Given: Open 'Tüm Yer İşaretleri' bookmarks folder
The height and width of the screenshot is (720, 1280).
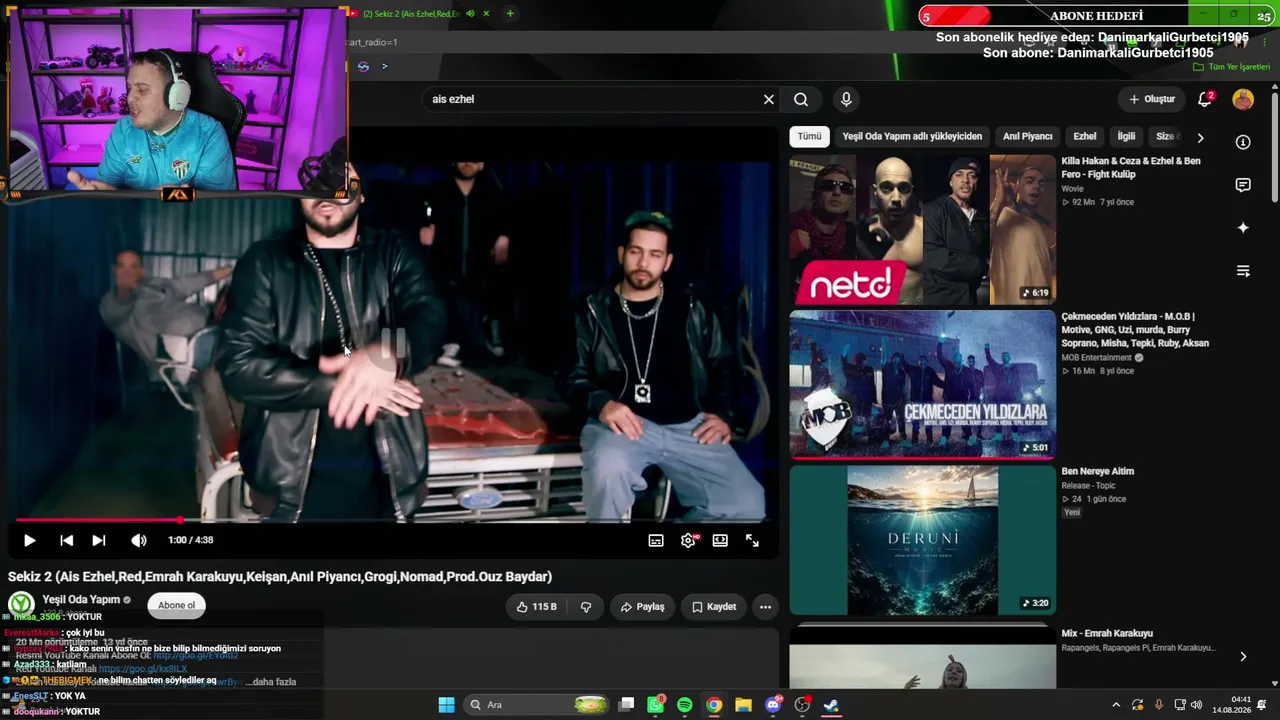Looking at the screenshot, I should (1232, 67).
